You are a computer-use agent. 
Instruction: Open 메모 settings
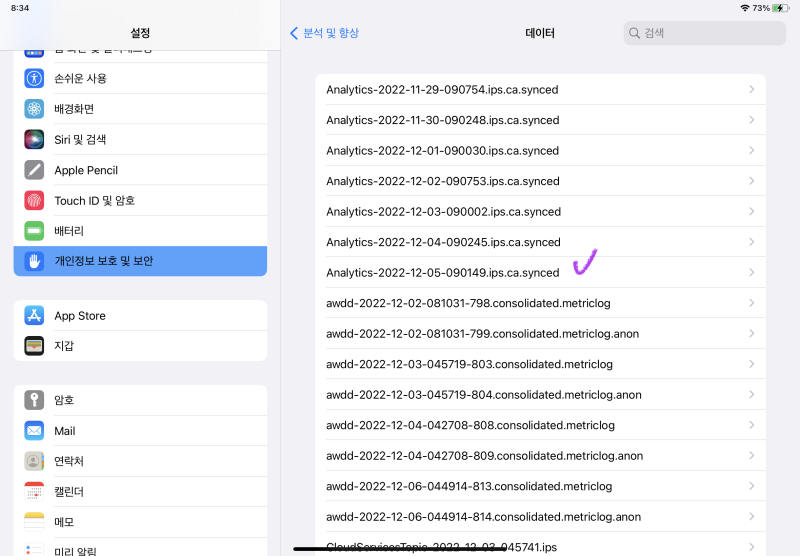(140, 522)
